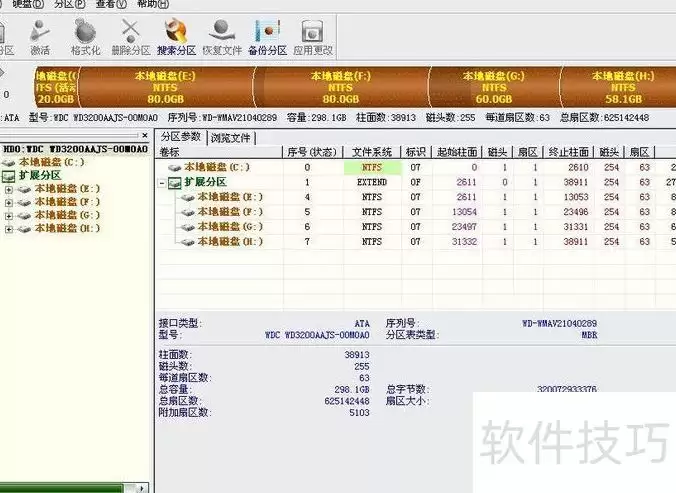This screenshot has height=493, width=676.
Task: Click drive icon in table row 本地磁盘(E:)
Action: point(188,198)
